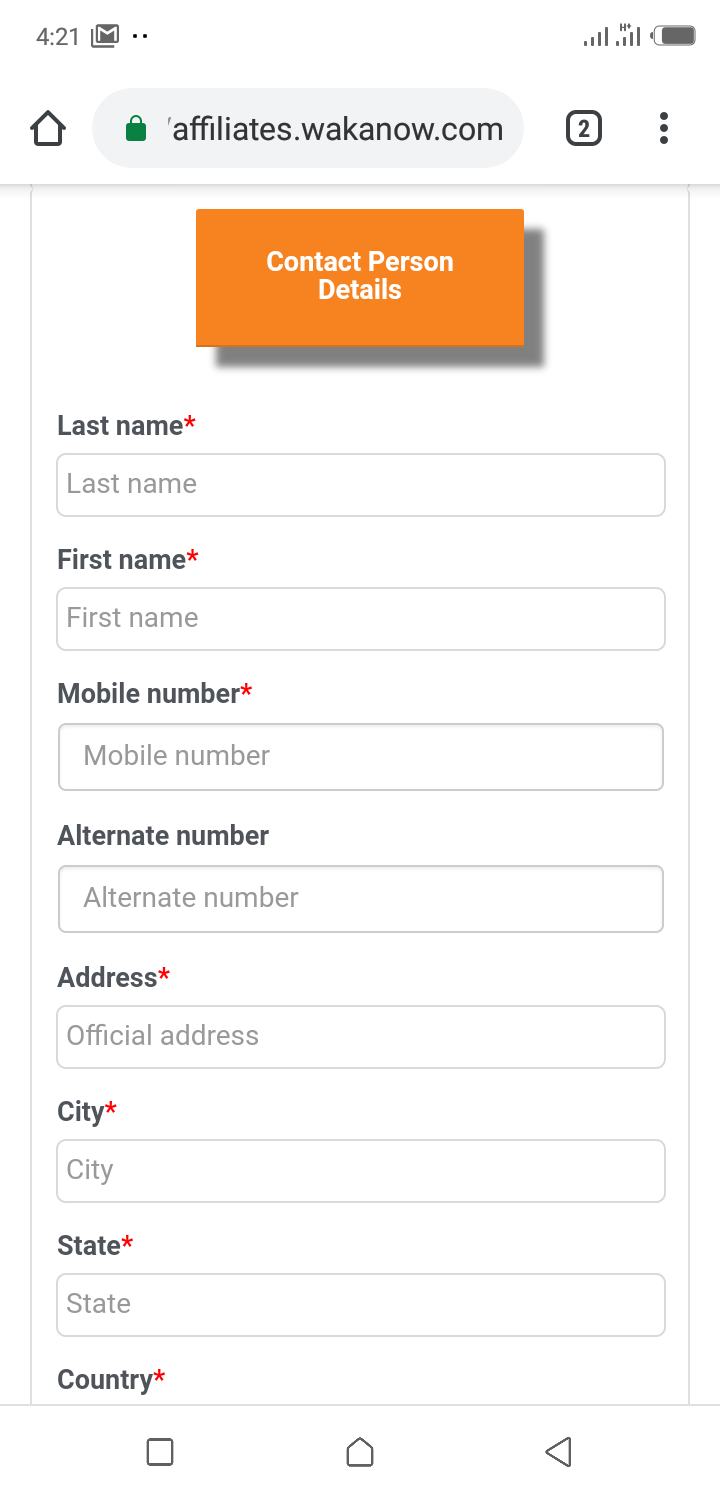Tap the Gmail notification icon in status bar

(x=105, y=37)
